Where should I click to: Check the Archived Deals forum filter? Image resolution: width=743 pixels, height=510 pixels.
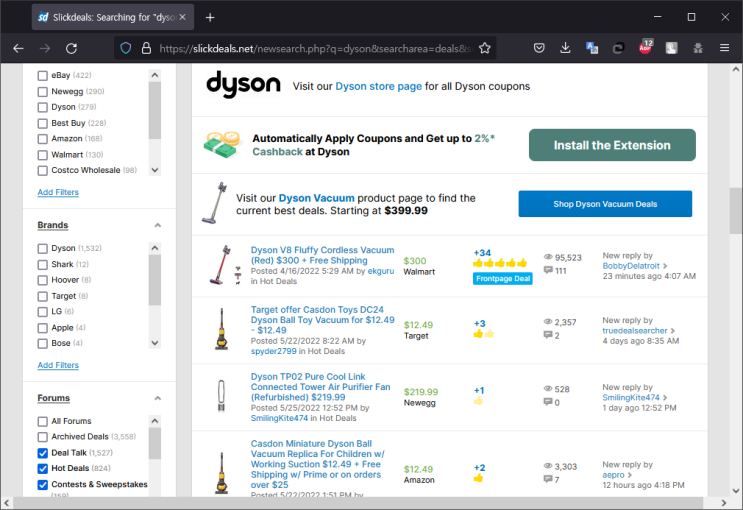pyautogui.click(x=43, y=437)
